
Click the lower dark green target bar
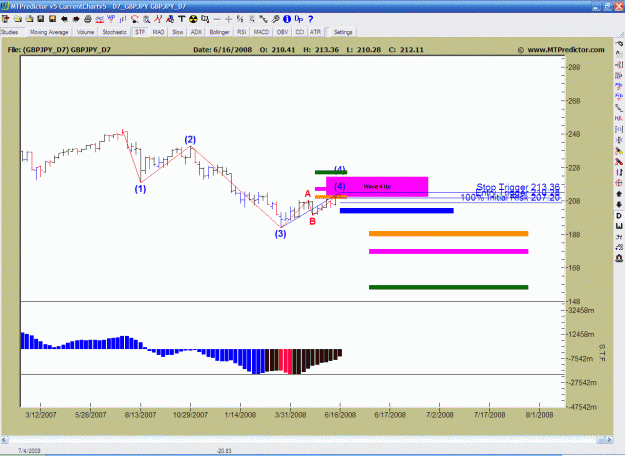[448, 287]
